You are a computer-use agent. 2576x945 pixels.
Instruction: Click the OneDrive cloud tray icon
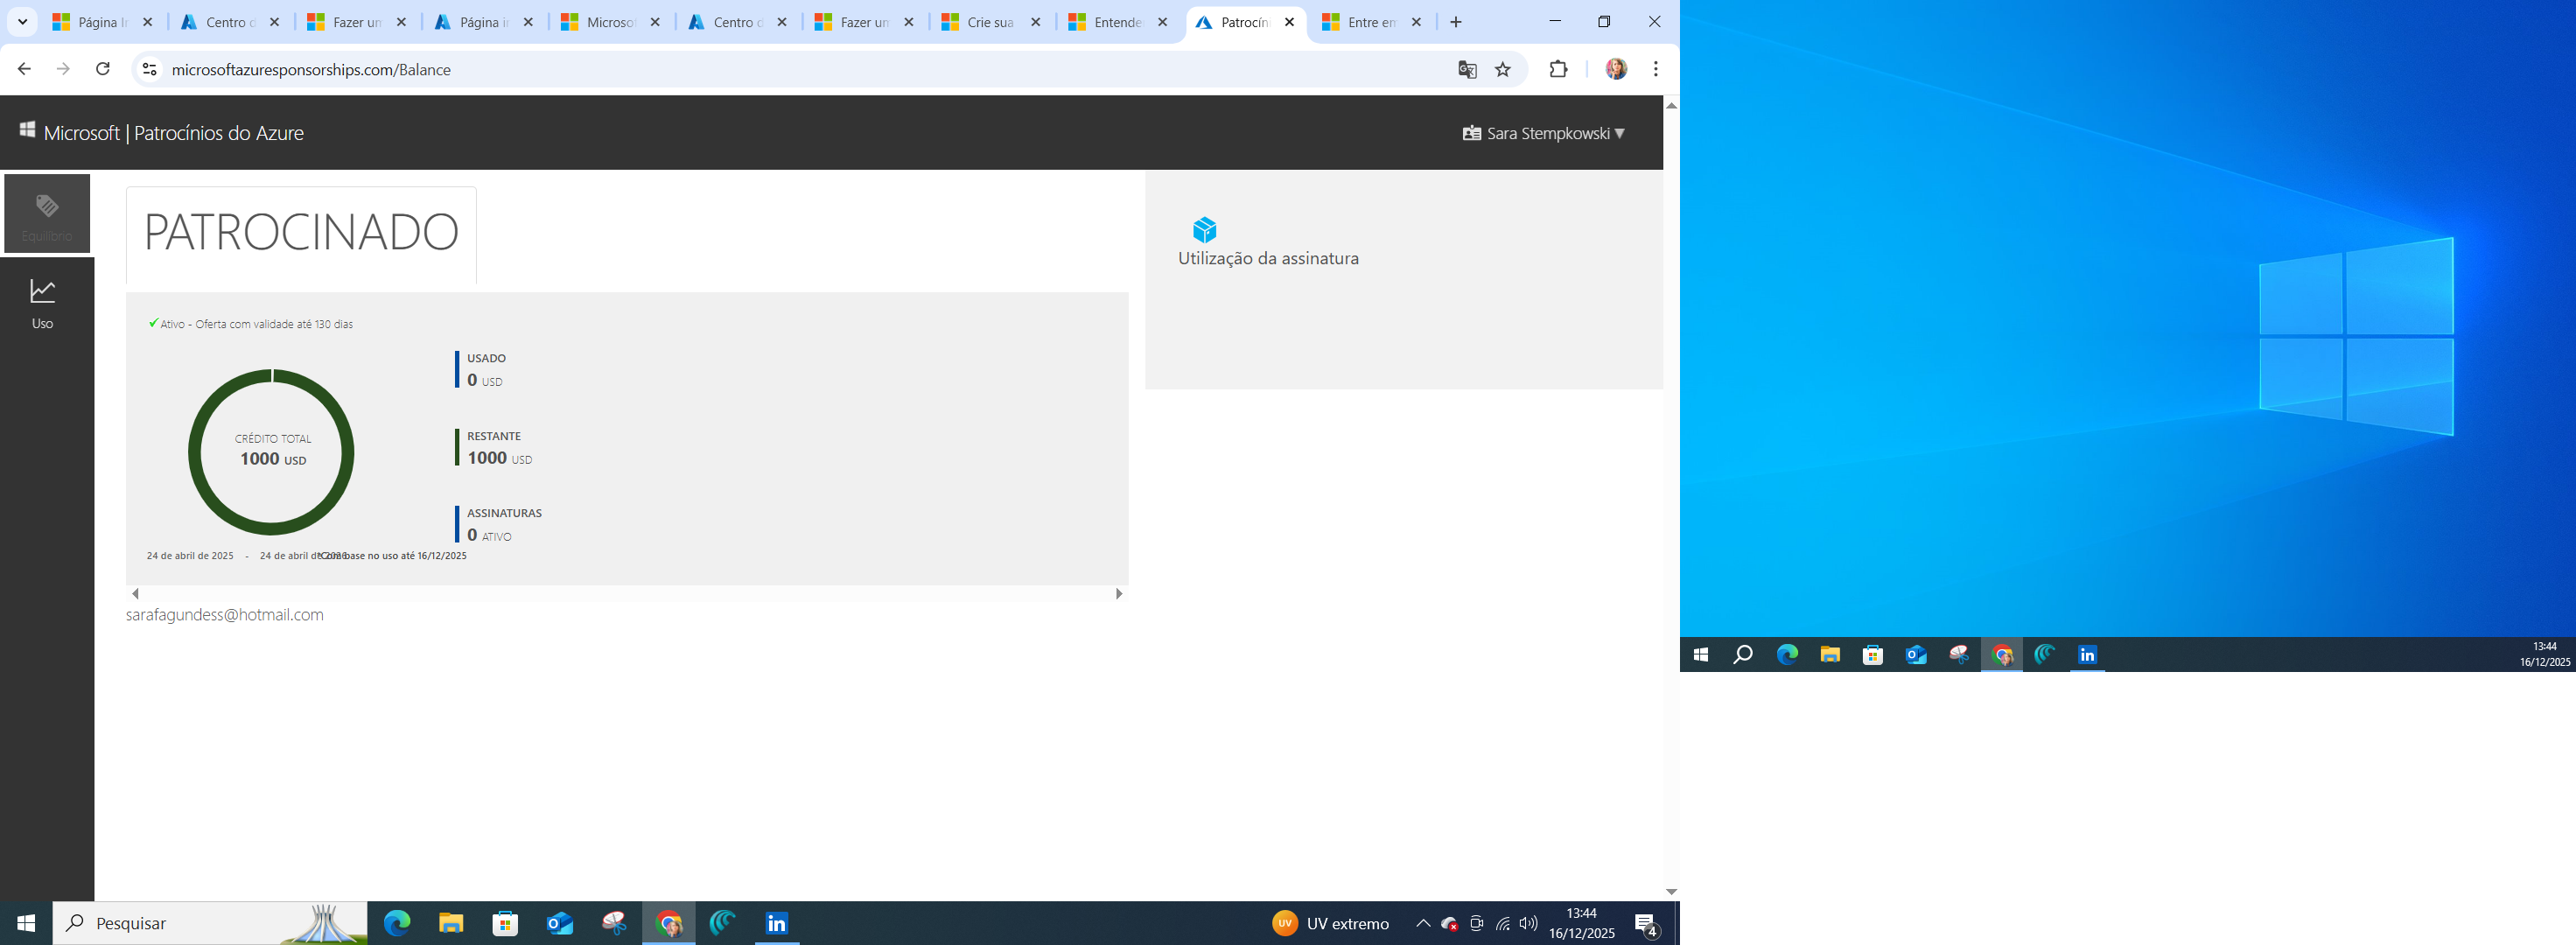(x=1449, y=923)
